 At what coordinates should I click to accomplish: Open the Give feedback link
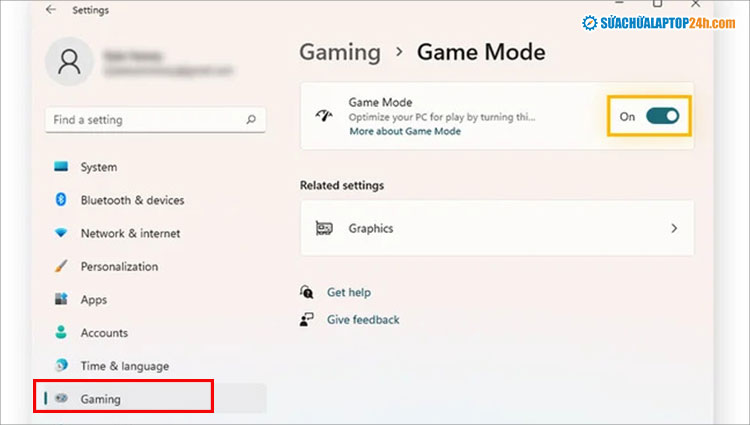click(363, 319)
